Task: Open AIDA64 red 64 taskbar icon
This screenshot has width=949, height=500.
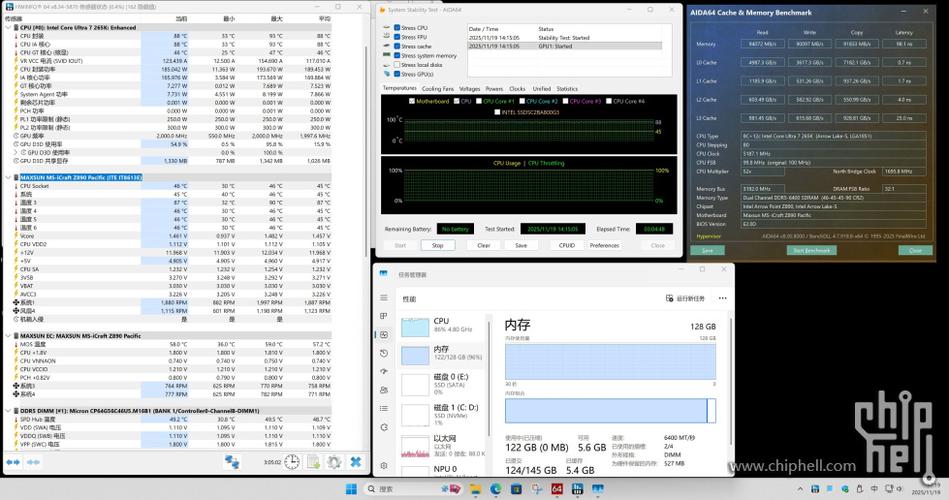Action: (557, 488)
